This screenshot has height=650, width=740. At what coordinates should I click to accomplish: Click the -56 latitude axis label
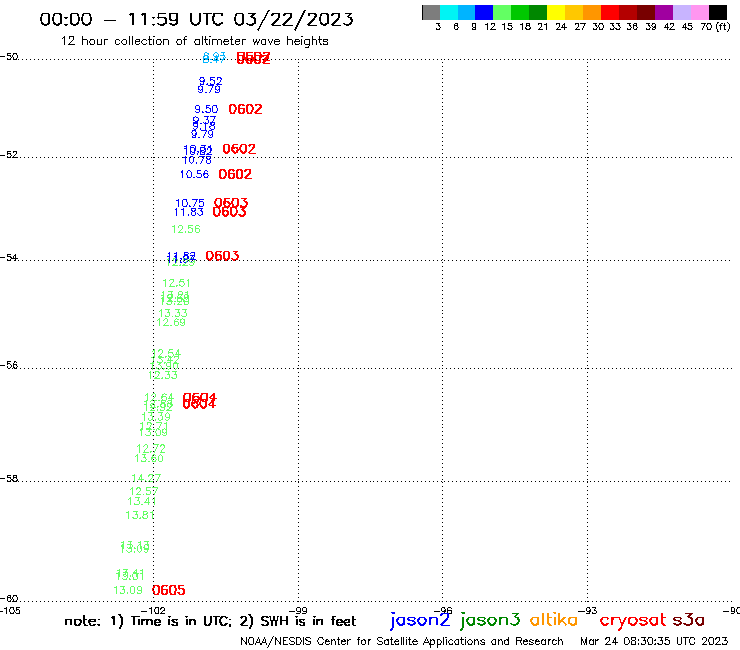pos(9,366)
